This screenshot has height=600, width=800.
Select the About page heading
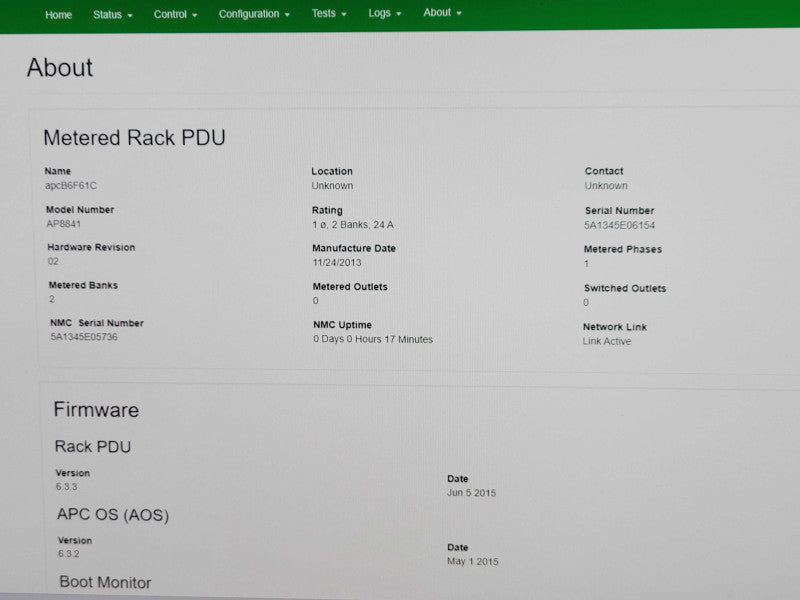60,67
